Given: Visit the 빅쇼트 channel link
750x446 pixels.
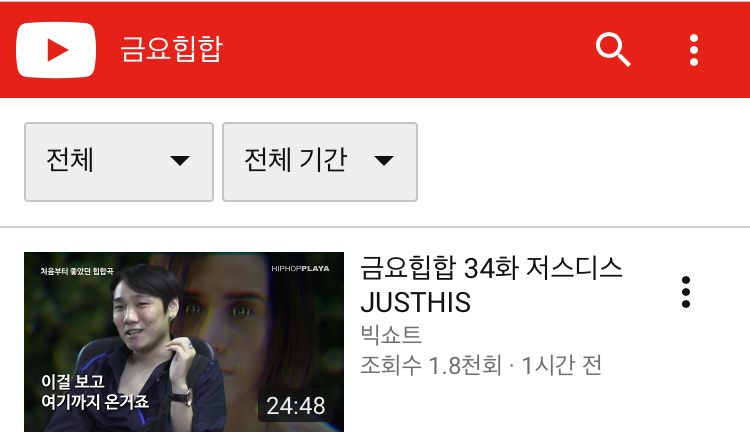Looking at the screenshot, I should coord(390,334).
